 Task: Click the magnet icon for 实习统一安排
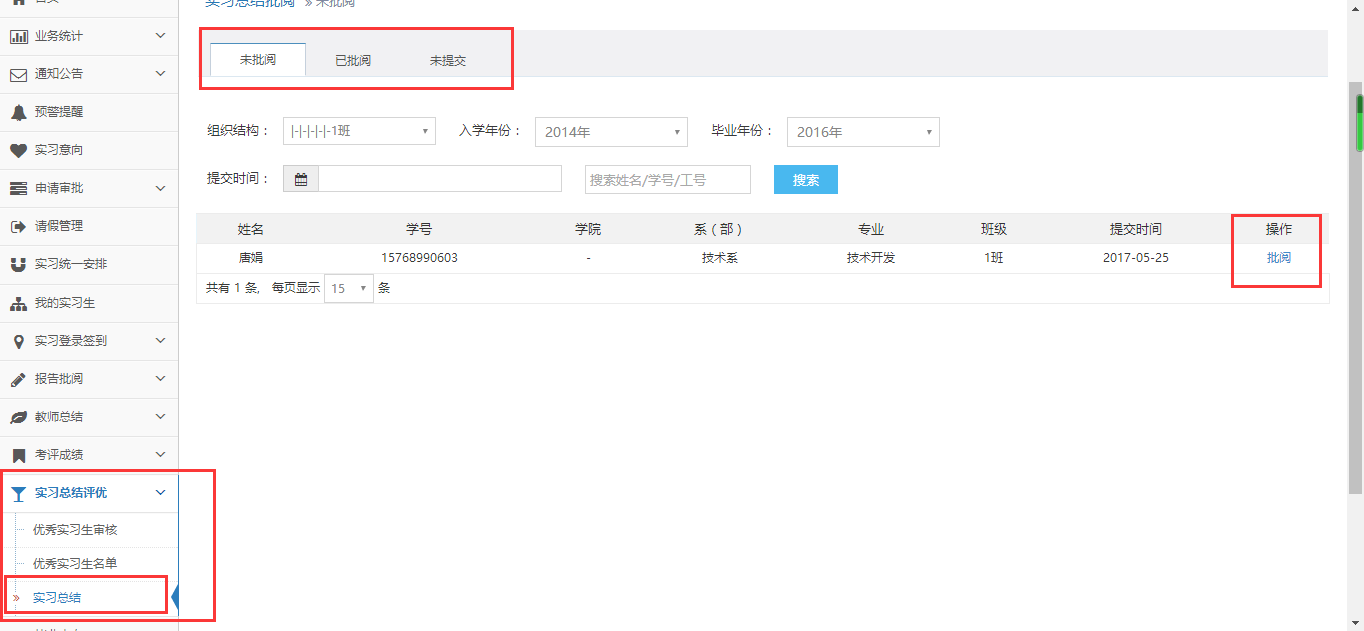18,265
